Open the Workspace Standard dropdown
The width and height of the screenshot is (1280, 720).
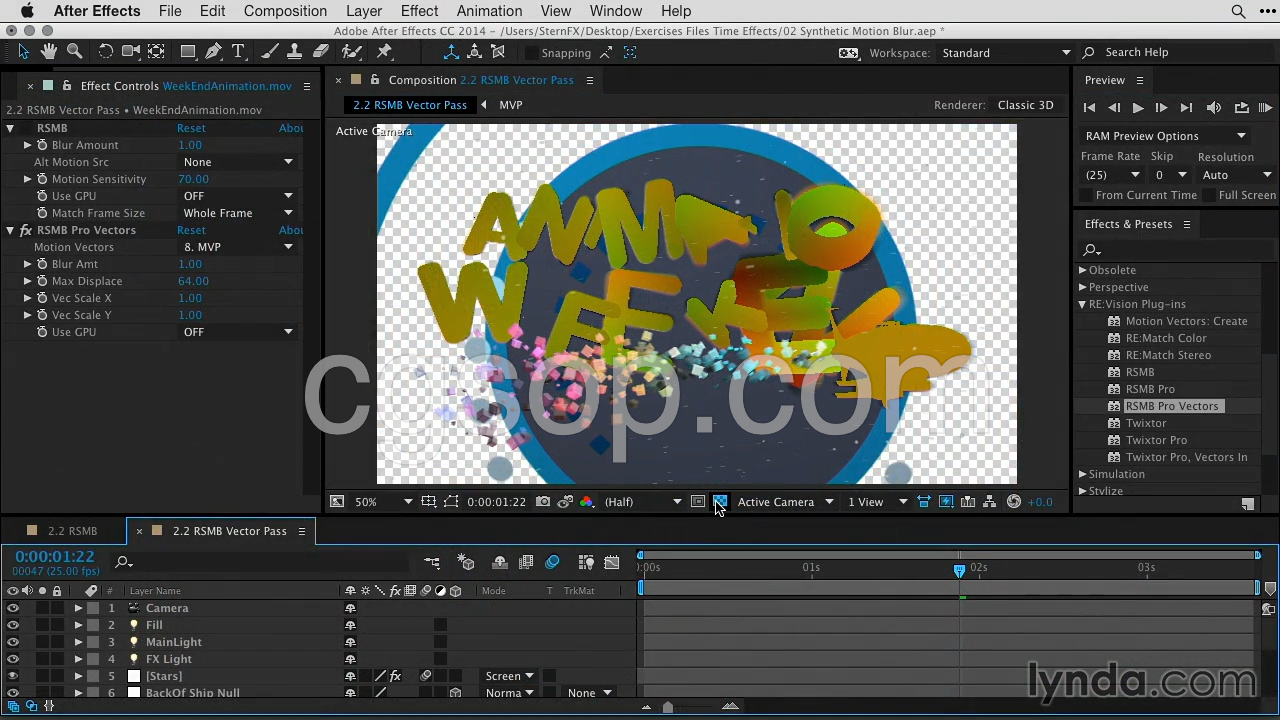click(x=1005, y=53)
